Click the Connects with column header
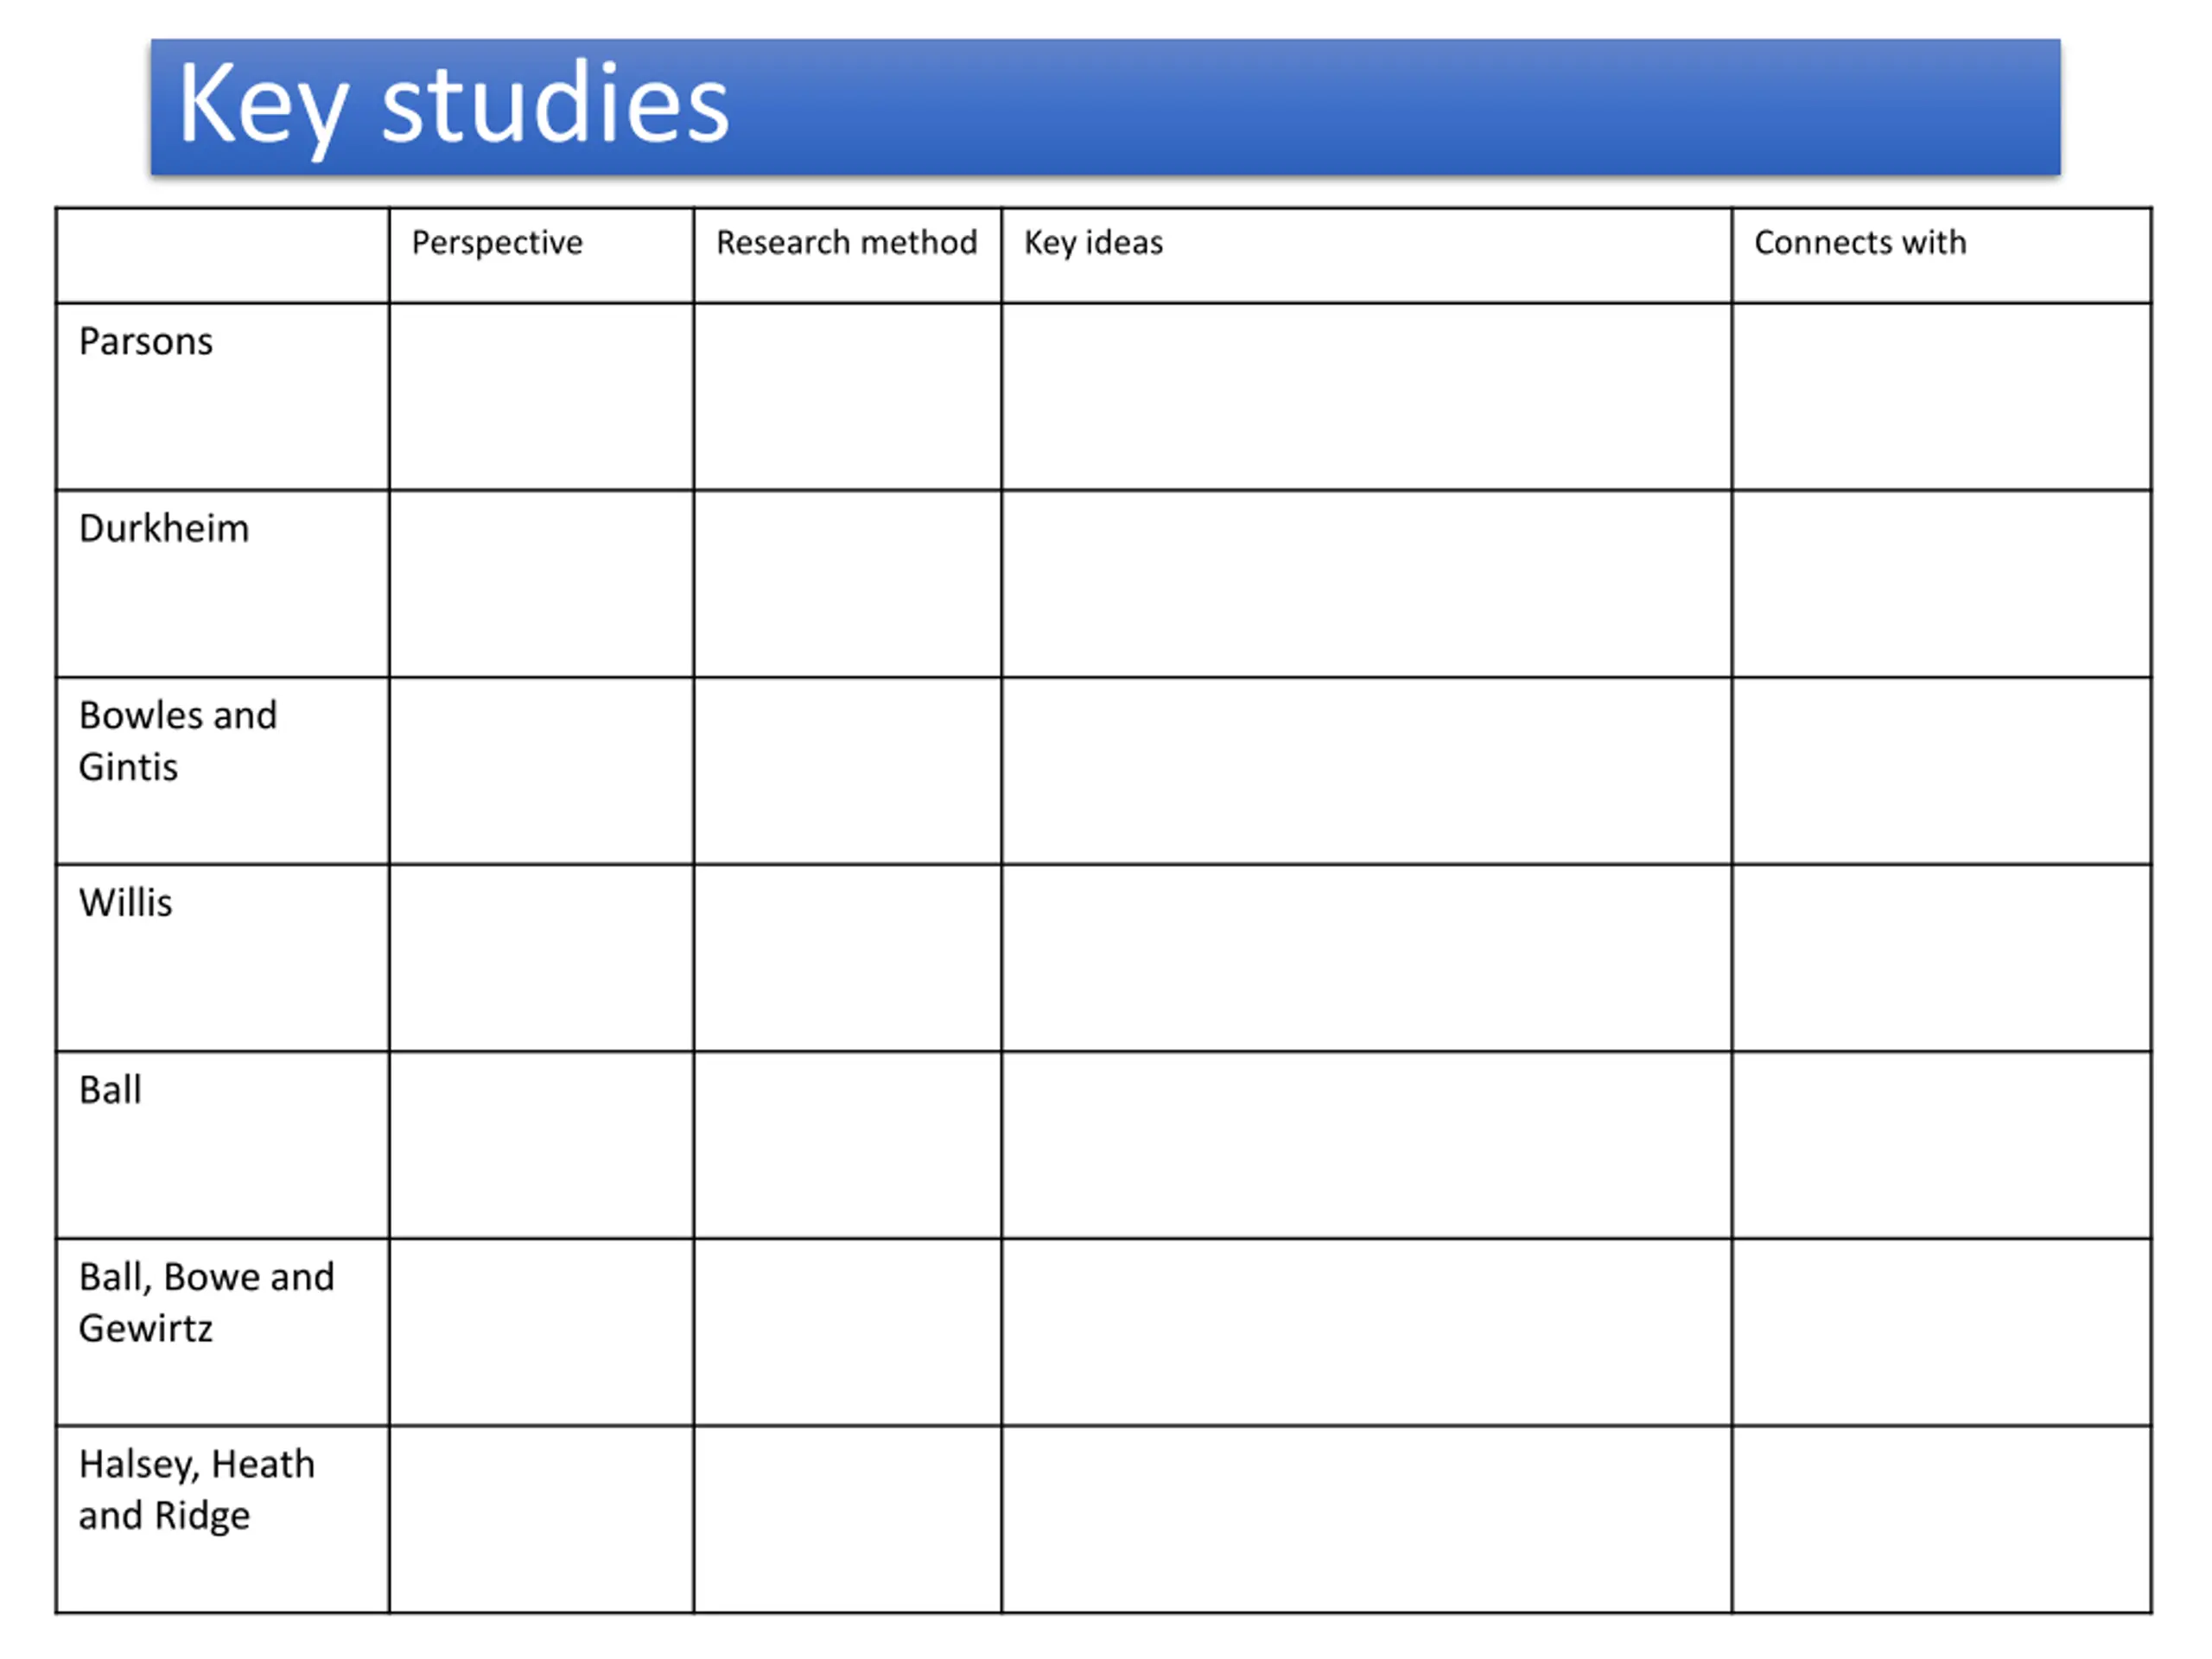Image resolution: width=2212 pixels, height=1659 pixels. click(1859, 243)
